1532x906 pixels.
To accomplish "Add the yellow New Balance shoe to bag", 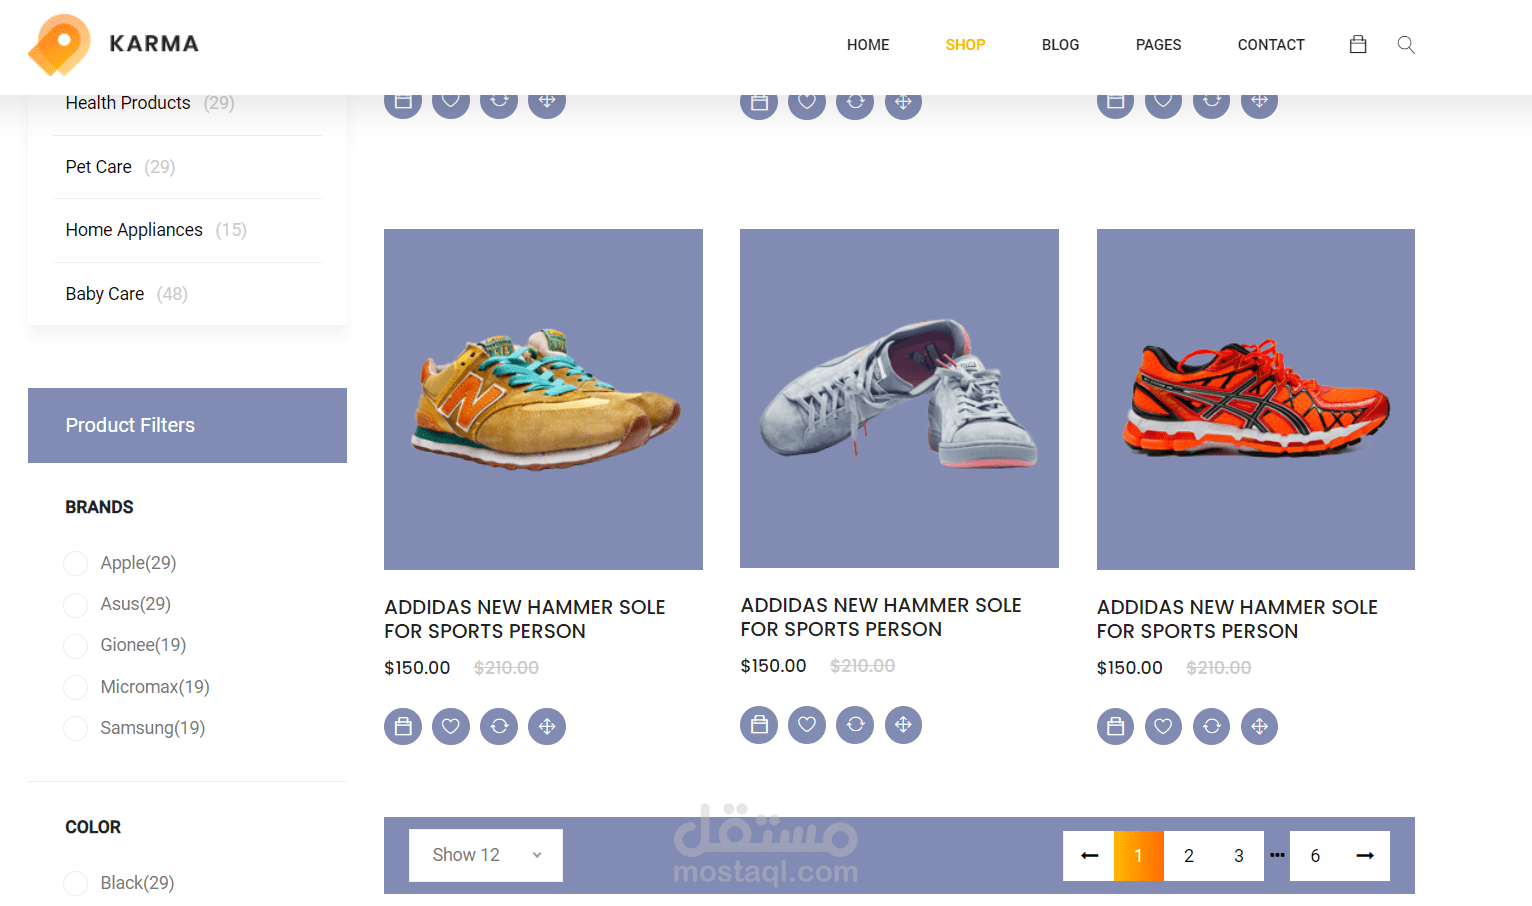I will click(403, 727).
